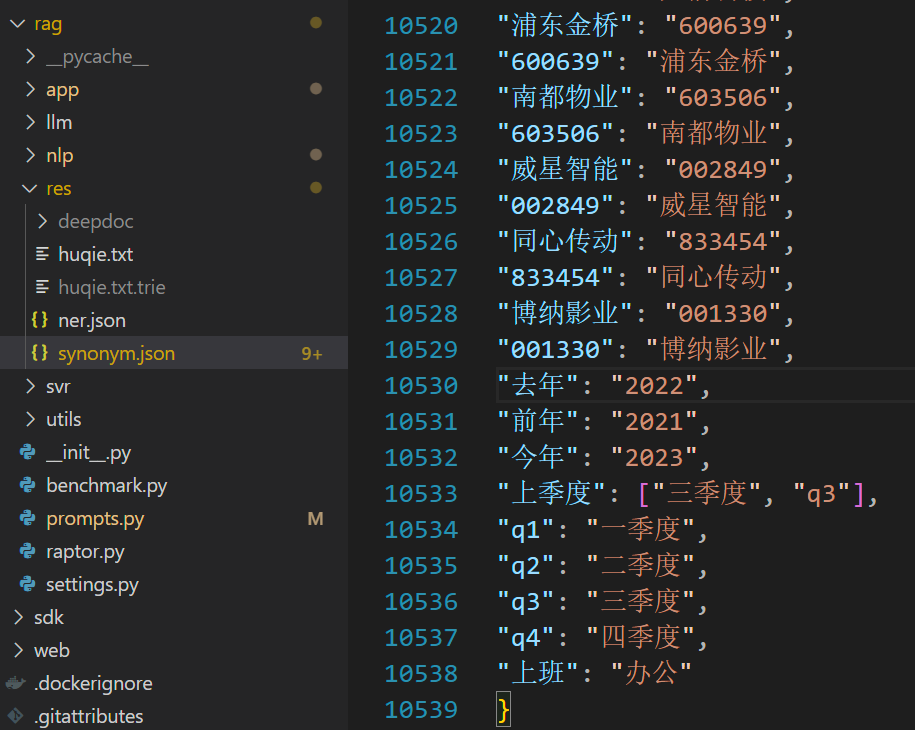This screenshot has width=915, height=730.
Task: Click the opening bracket on line 10533
Action: pyautogui.click(x=644, y=494)
